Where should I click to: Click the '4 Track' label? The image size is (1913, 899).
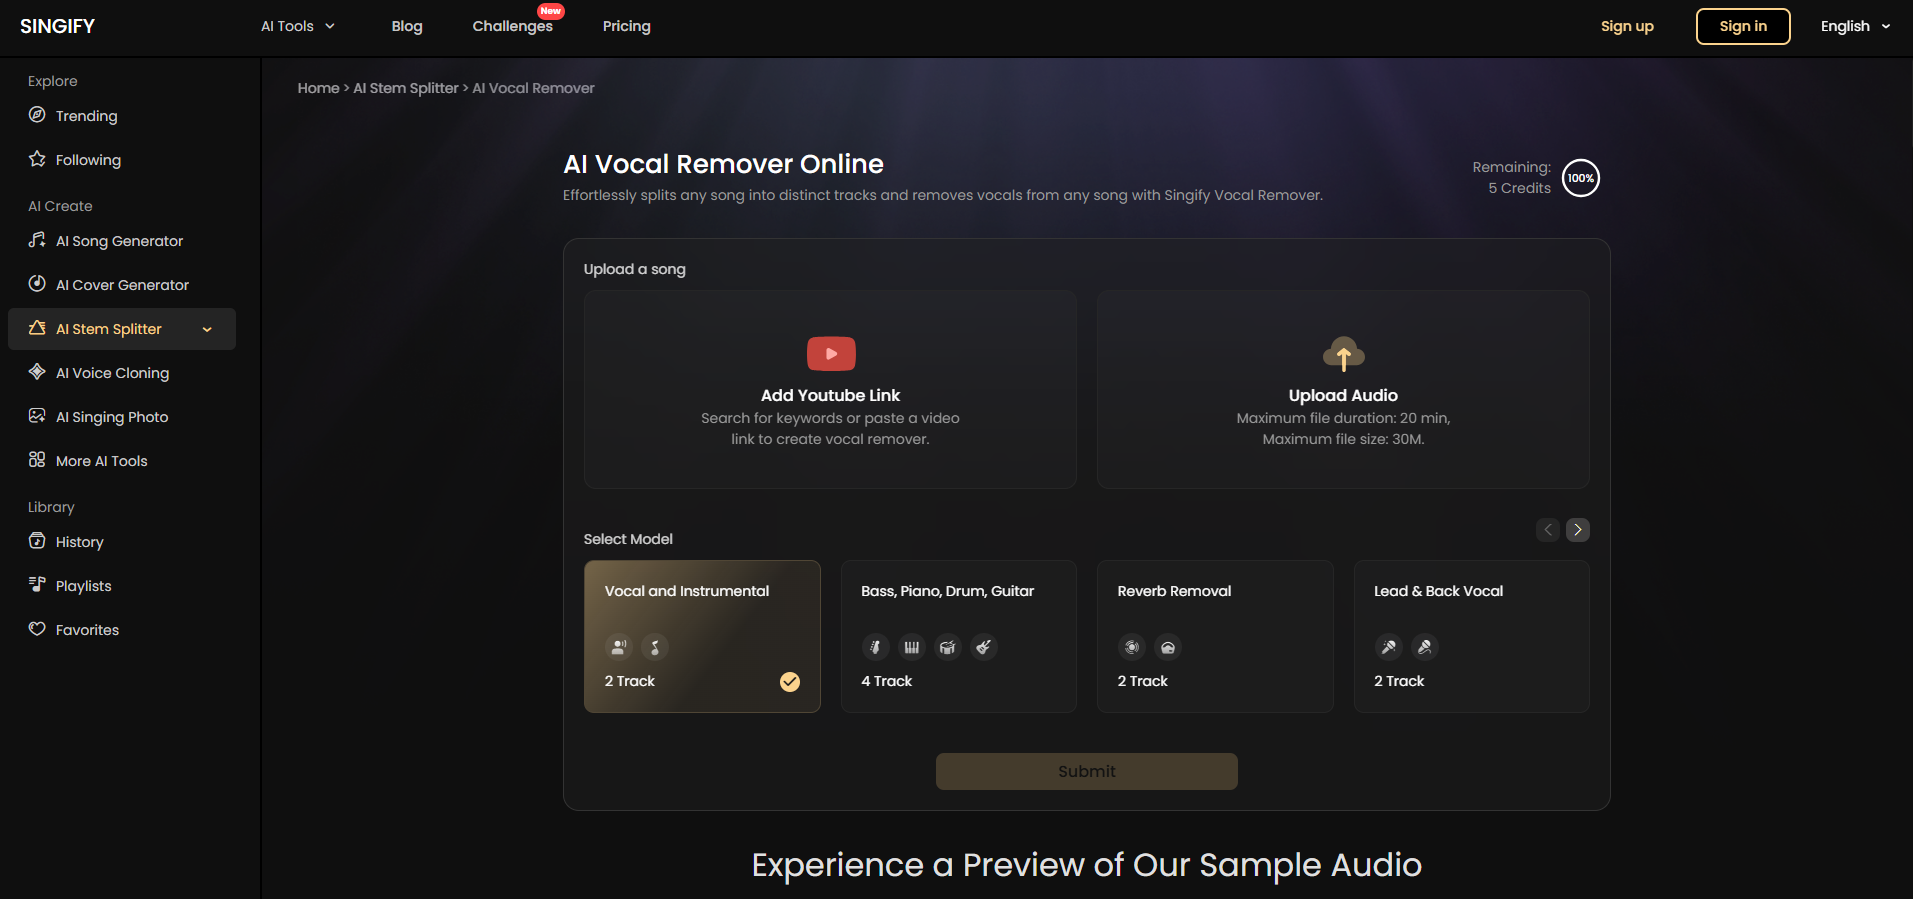click(886, 681)
